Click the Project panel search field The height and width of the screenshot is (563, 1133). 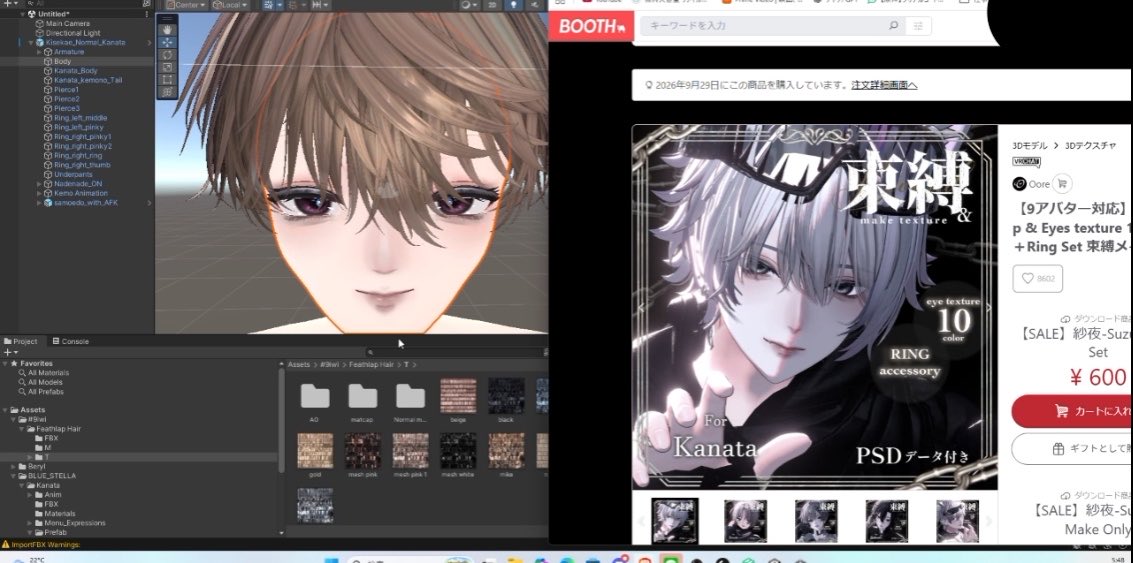(455, 352)
